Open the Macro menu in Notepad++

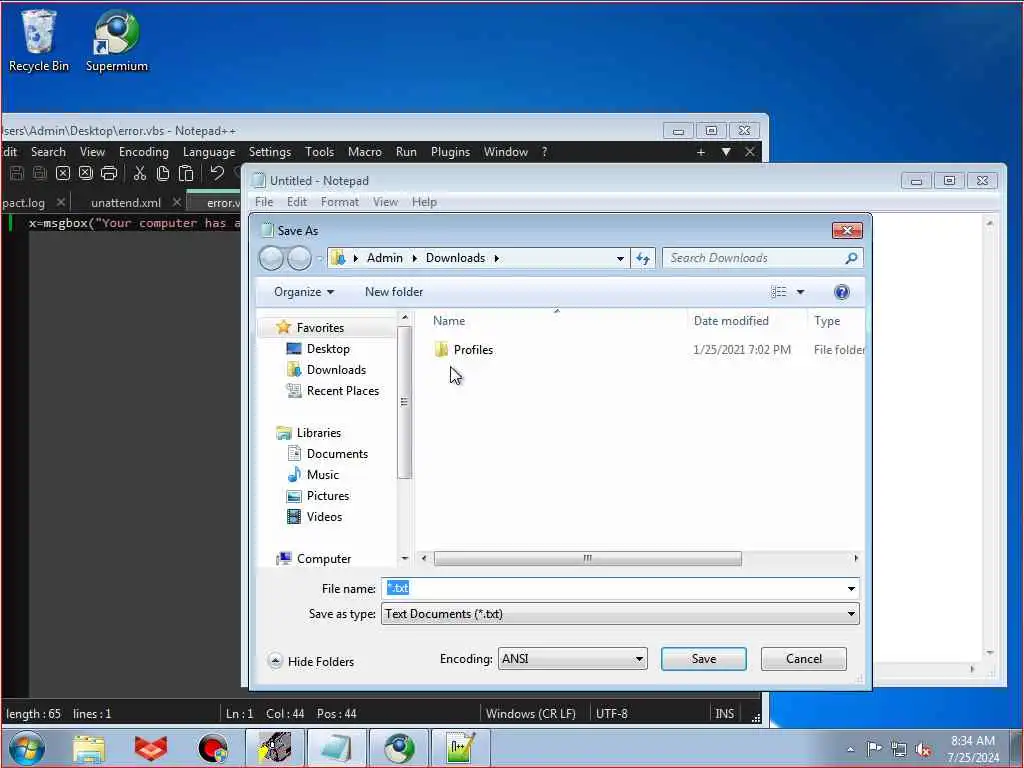click(364, 152)
